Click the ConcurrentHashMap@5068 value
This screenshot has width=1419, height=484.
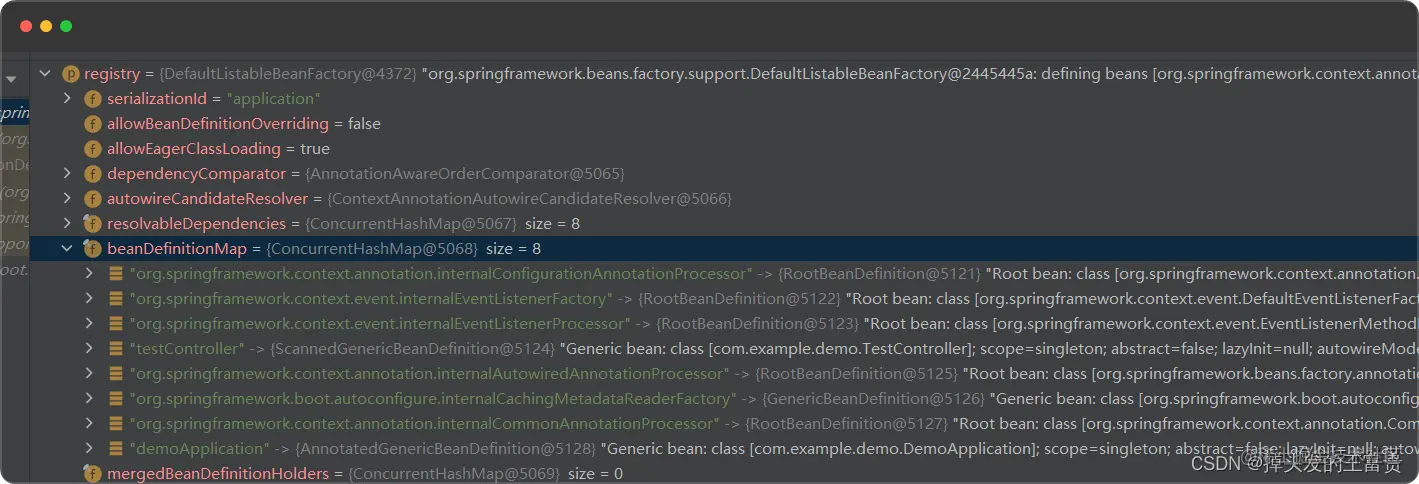point(372,249)
